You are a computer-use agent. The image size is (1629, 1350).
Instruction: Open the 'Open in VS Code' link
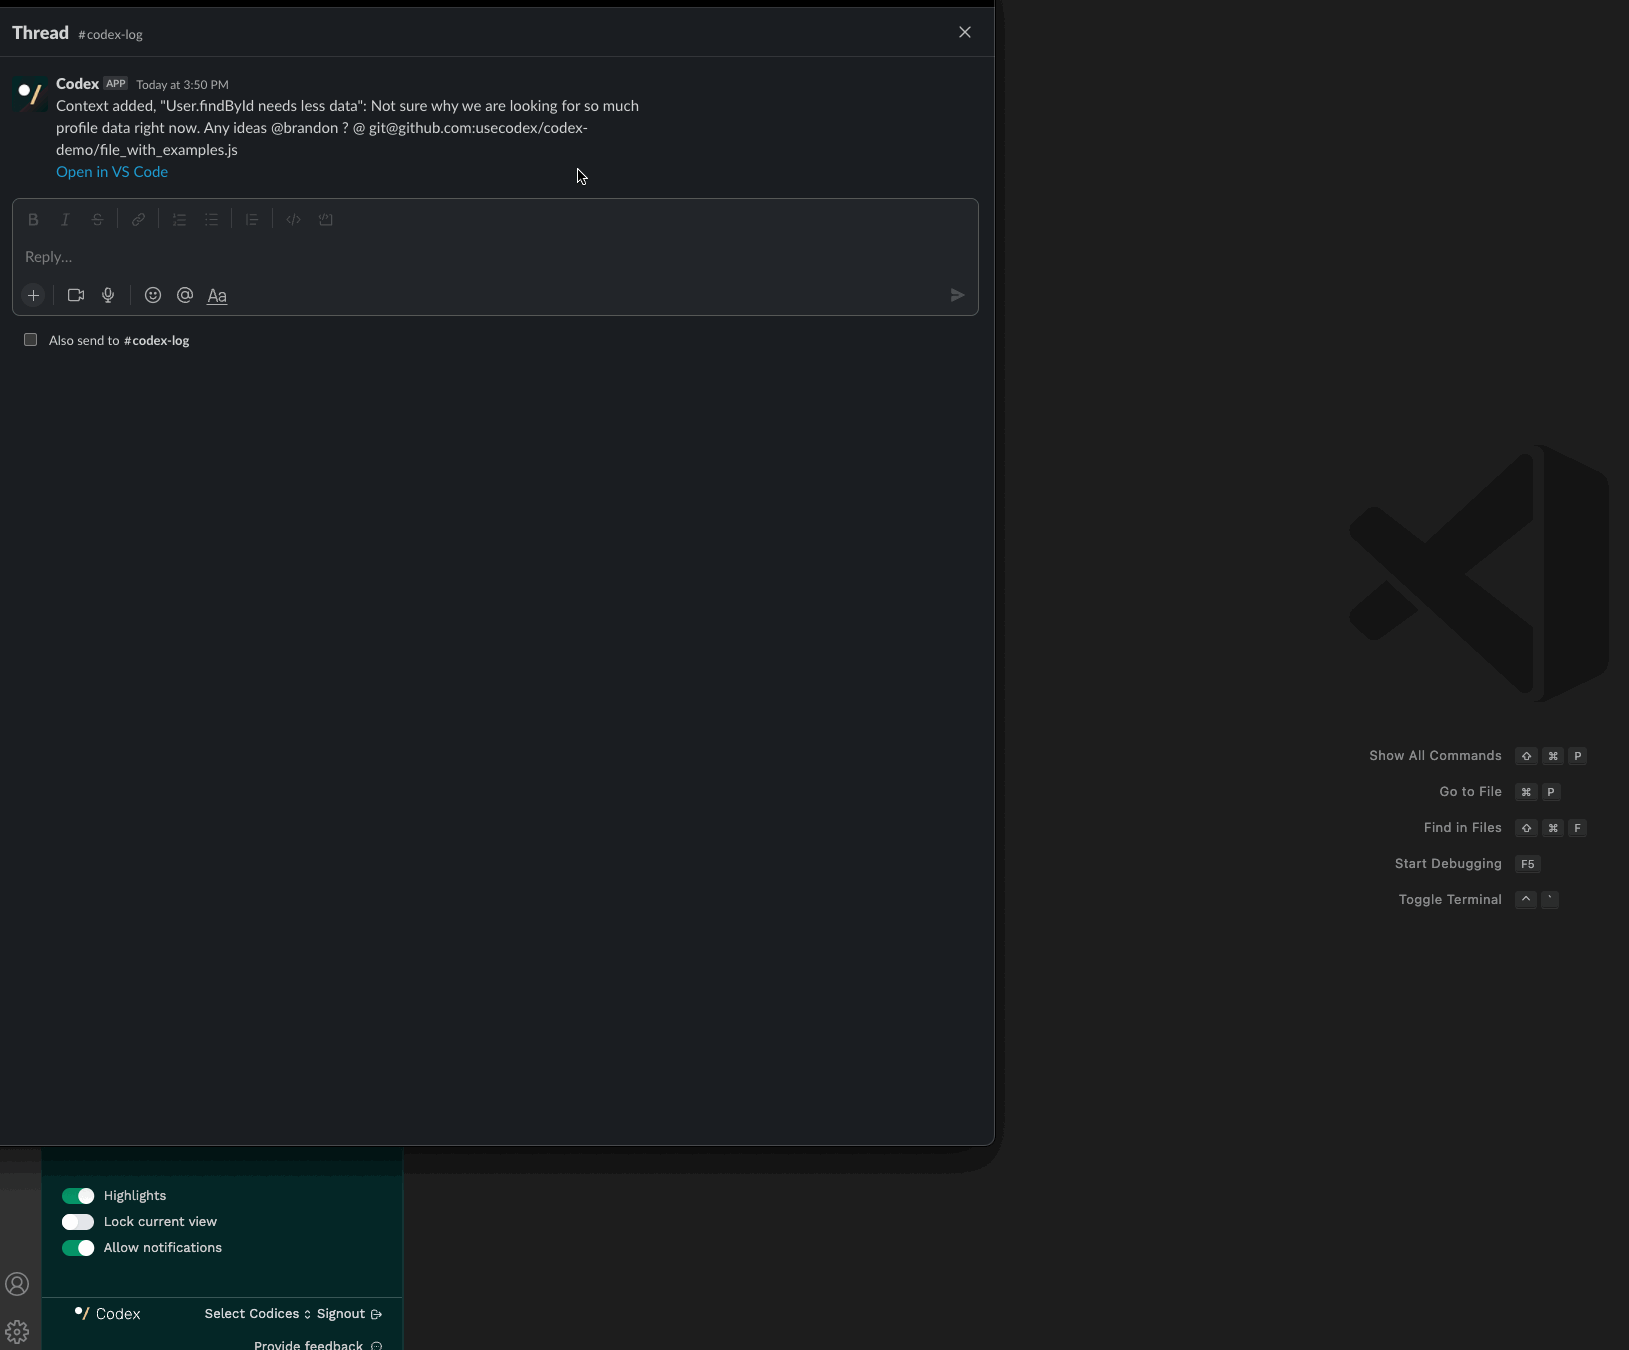click(112, 172)
